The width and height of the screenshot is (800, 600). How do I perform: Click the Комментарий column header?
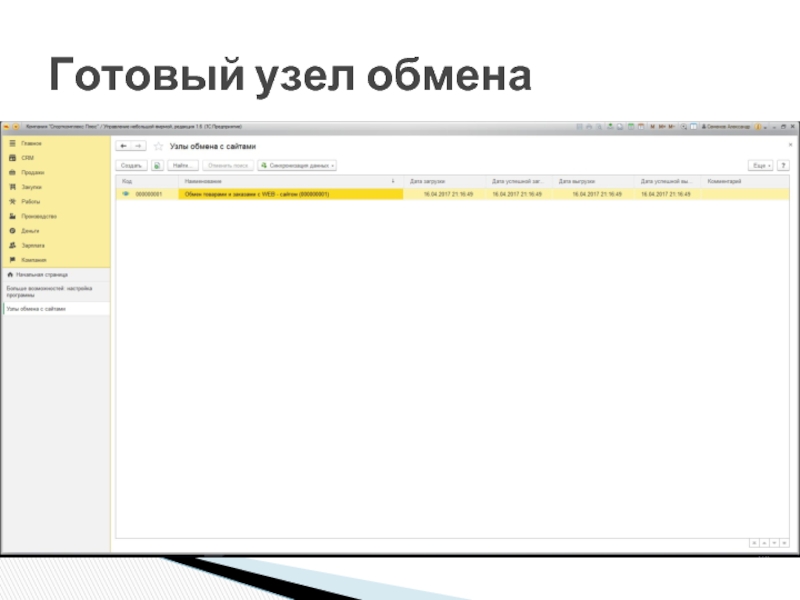tap(745, 181)
